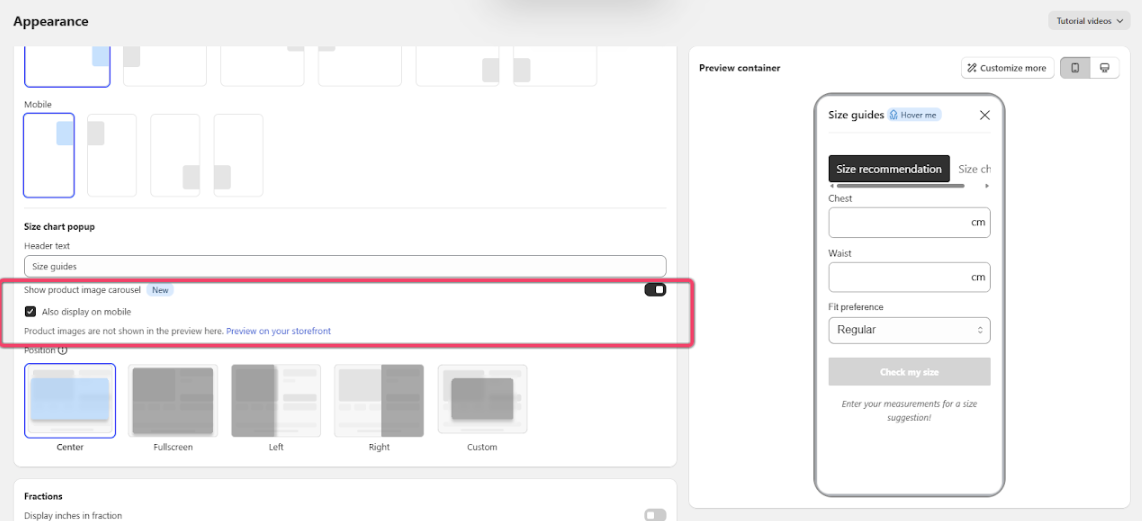Click the Appearance page title
The width and height of the screenshot is (1142, 521).
[x=51, y=21]
